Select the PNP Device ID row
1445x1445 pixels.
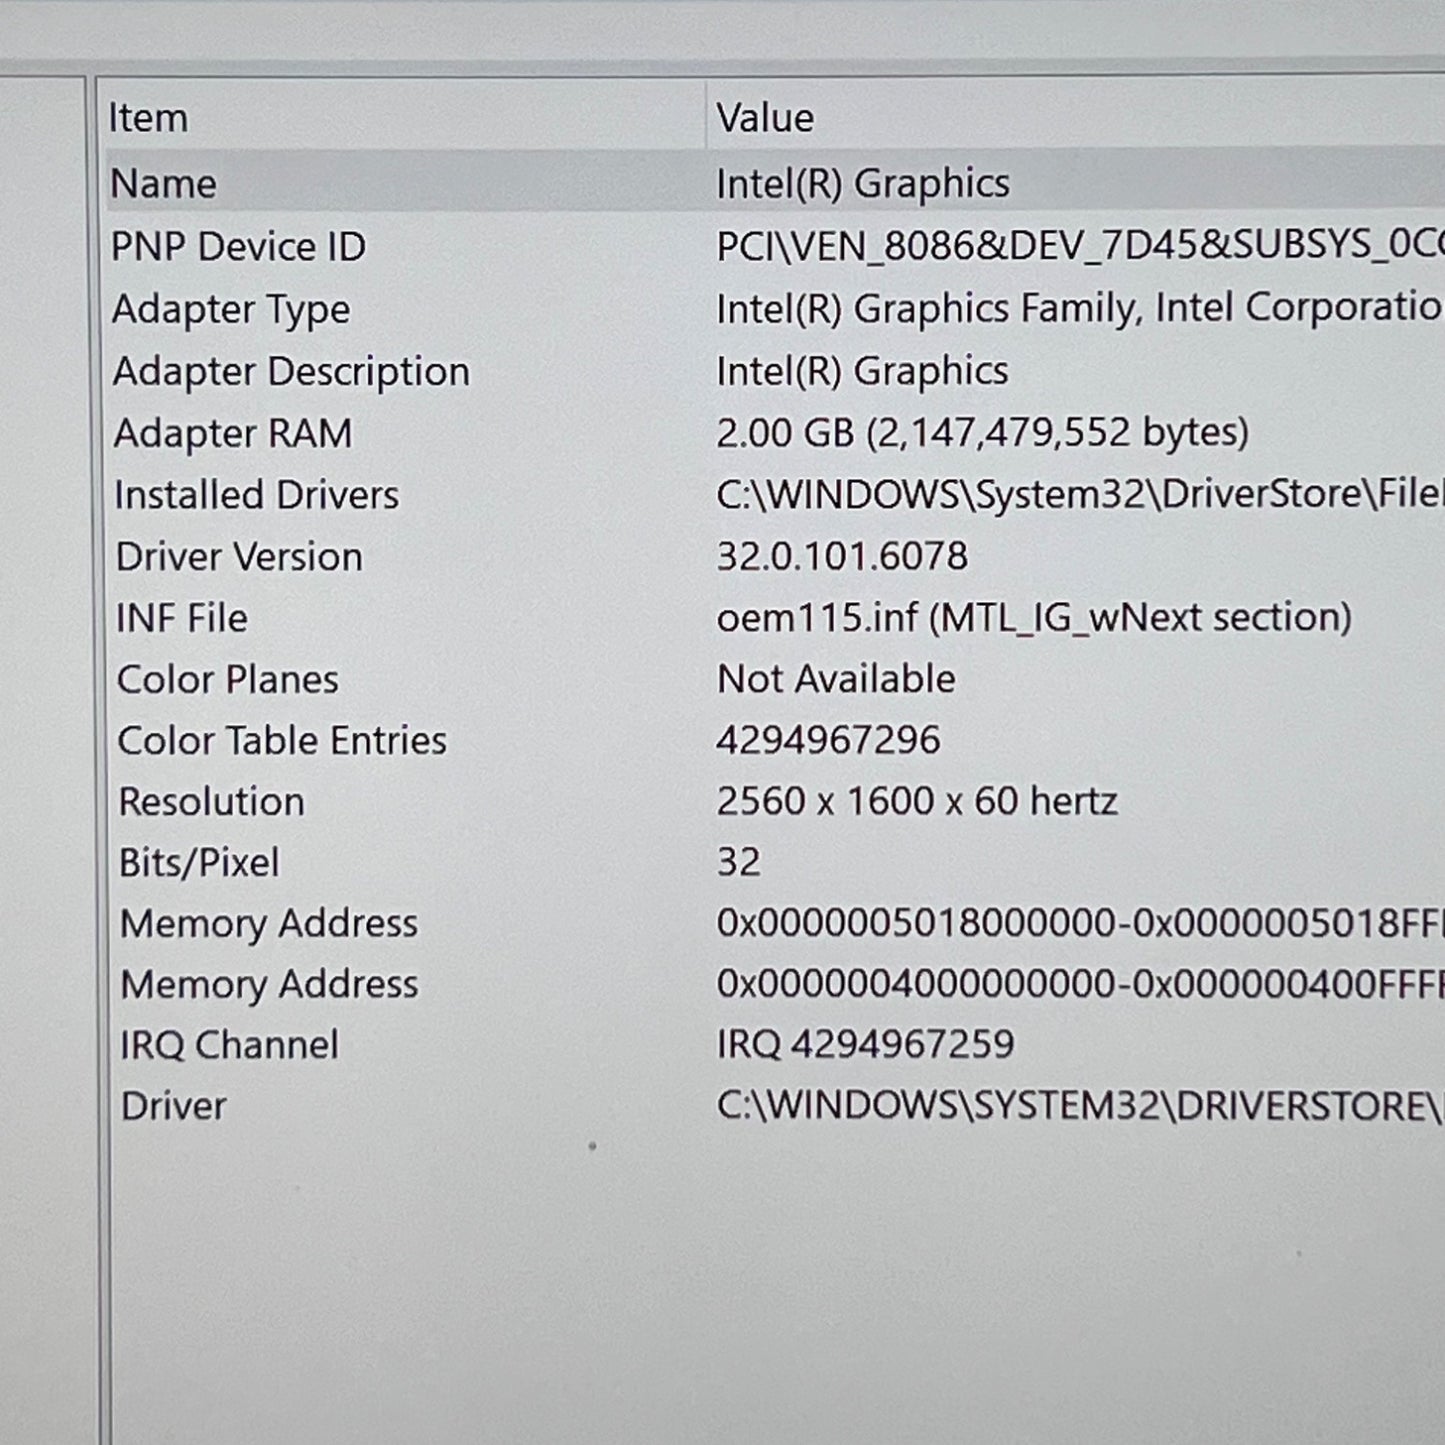point(238,247)
